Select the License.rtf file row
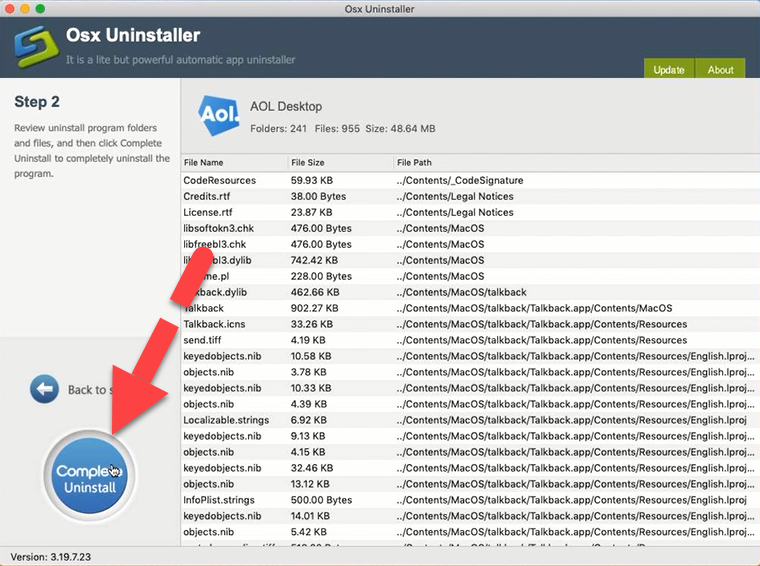The height and width of the screenshot is (566, 760). point(470,212)
